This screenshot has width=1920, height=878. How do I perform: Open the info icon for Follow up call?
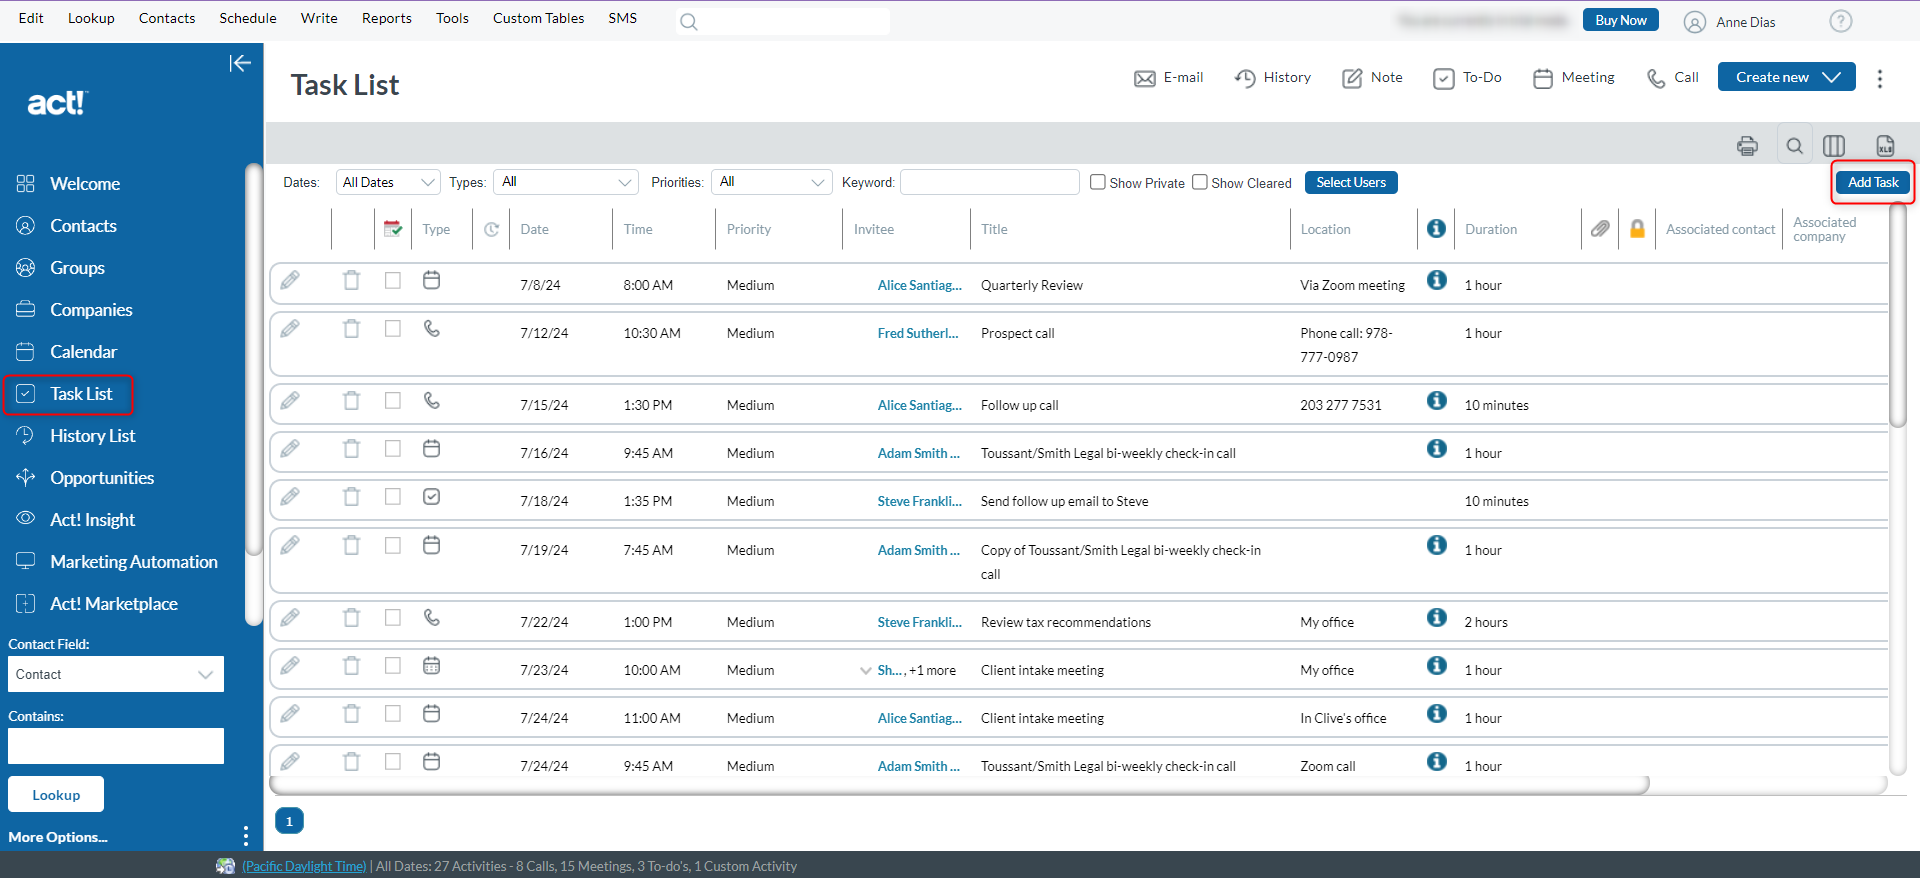(1436, 401)
